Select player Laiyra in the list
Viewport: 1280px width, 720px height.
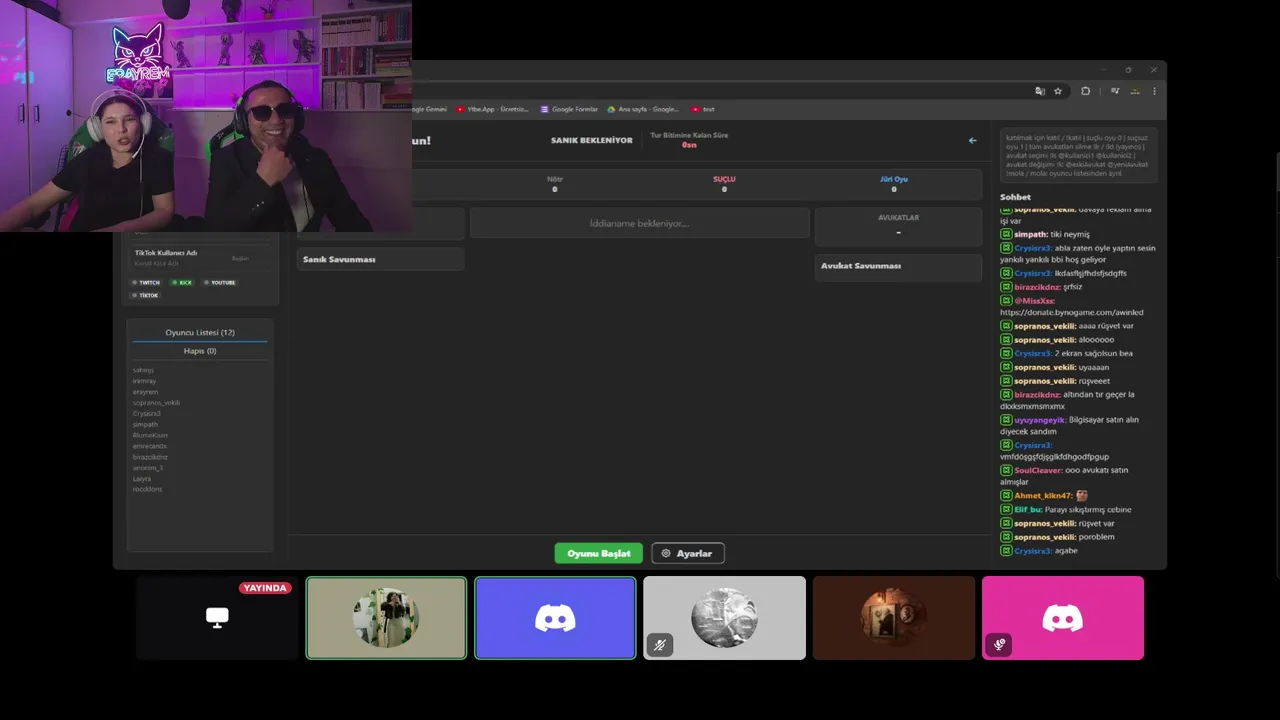[141, 478]
